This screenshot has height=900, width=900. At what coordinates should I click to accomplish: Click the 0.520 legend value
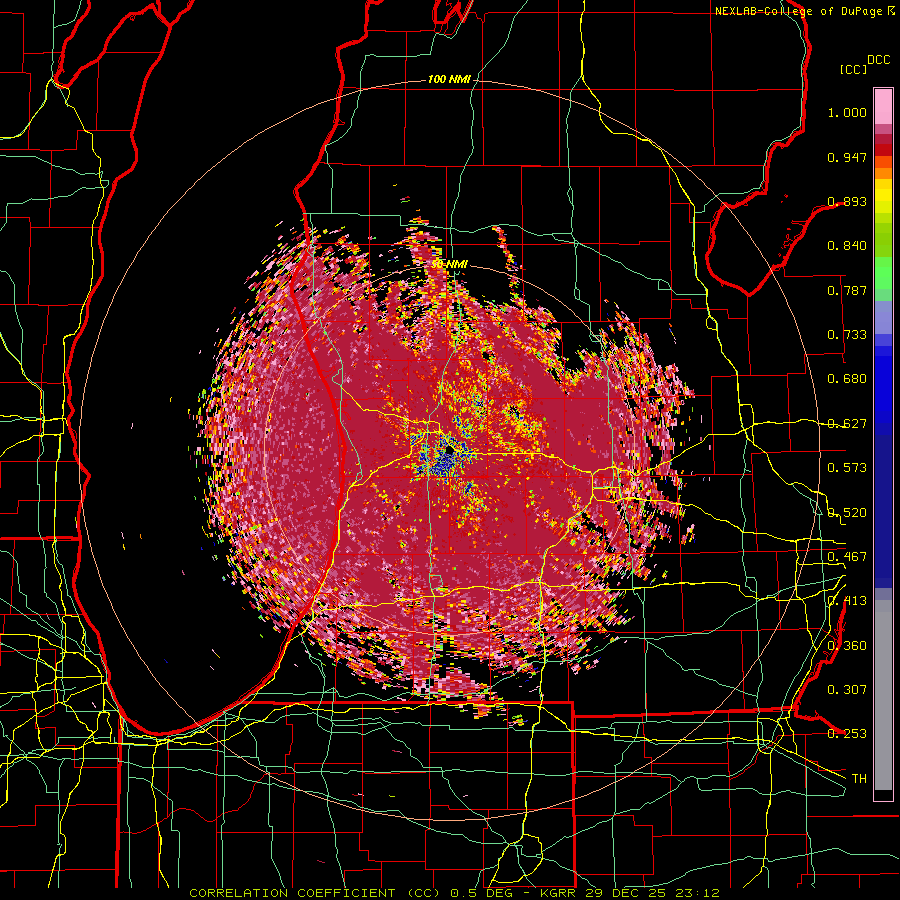[847, 513]
